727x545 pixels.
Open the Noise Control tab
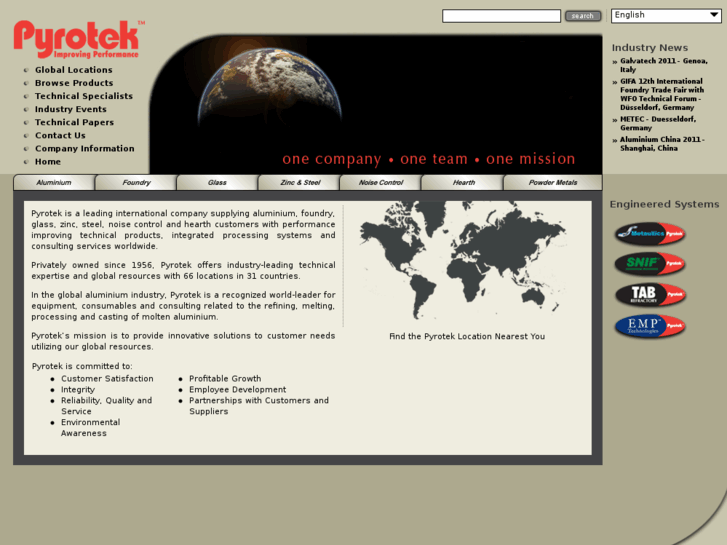coord(381,182)
